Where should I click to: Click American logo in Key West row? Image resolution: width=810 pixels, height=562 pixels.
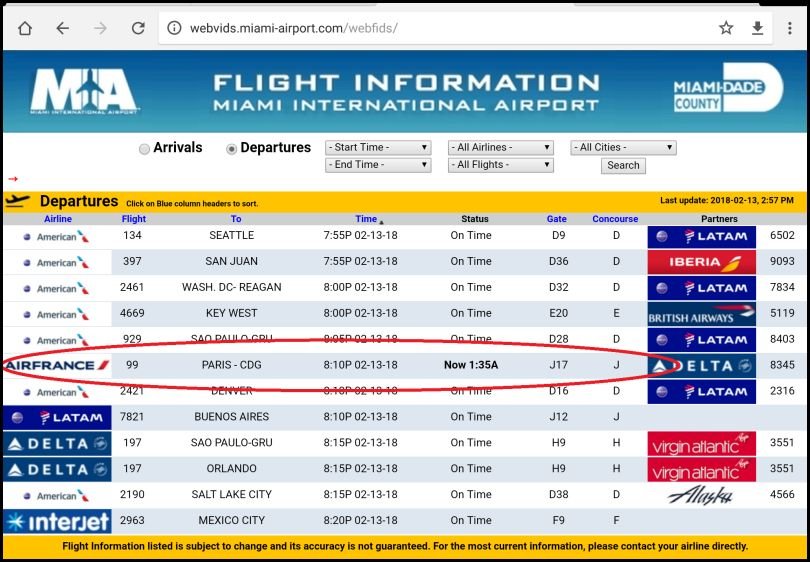[x=57, y=314]
